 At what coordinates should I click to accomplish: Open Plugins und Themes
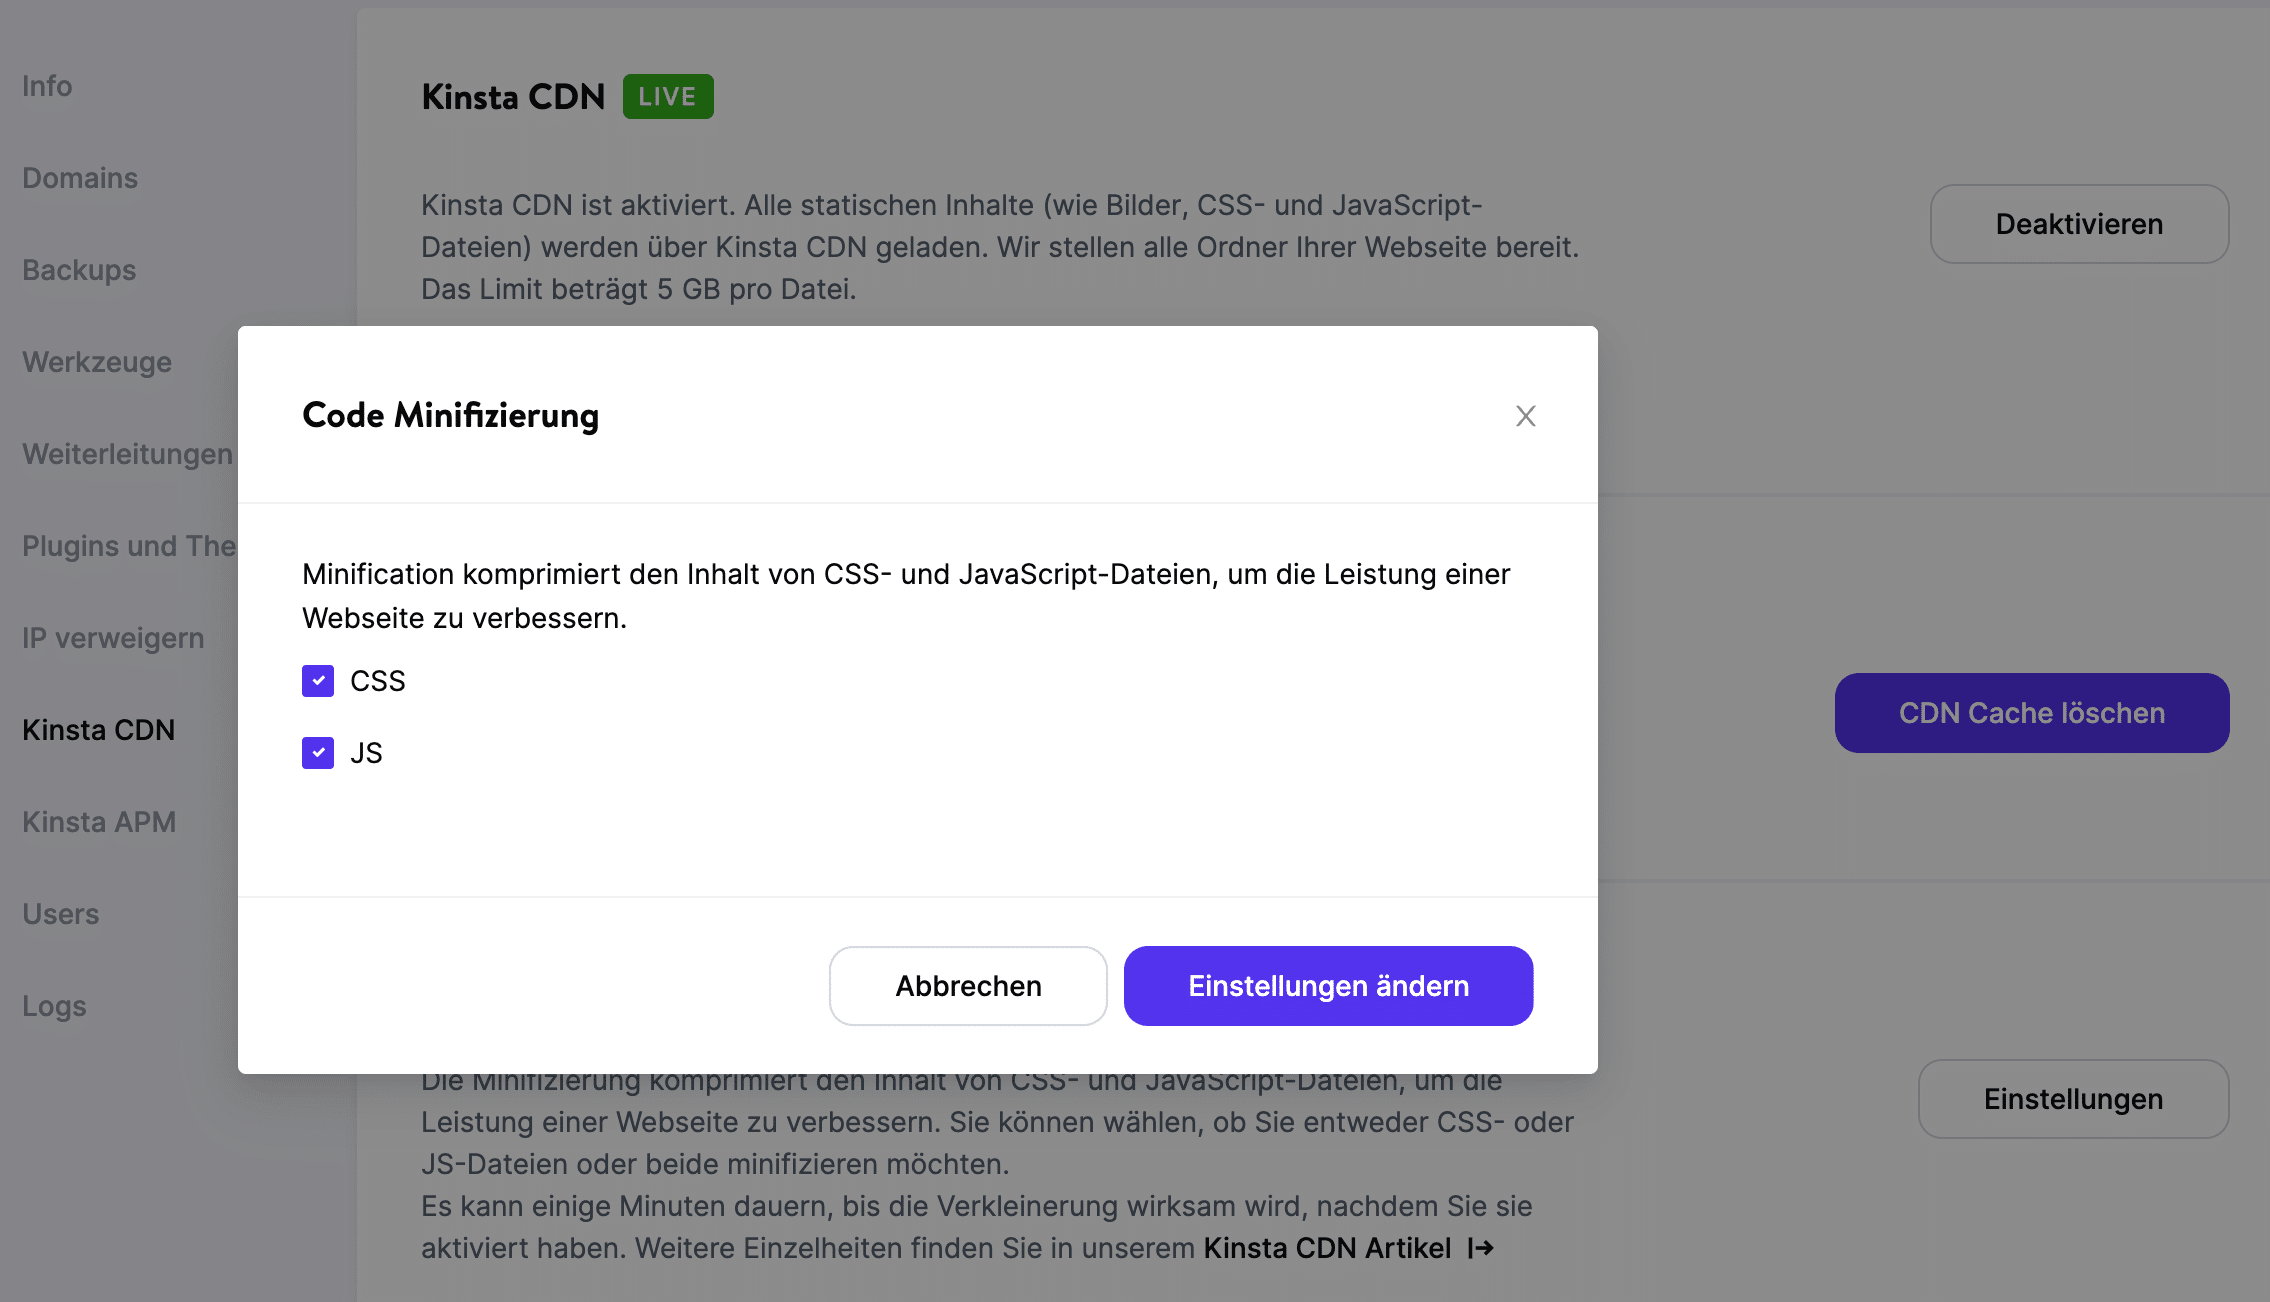click(x=128, y=546)
